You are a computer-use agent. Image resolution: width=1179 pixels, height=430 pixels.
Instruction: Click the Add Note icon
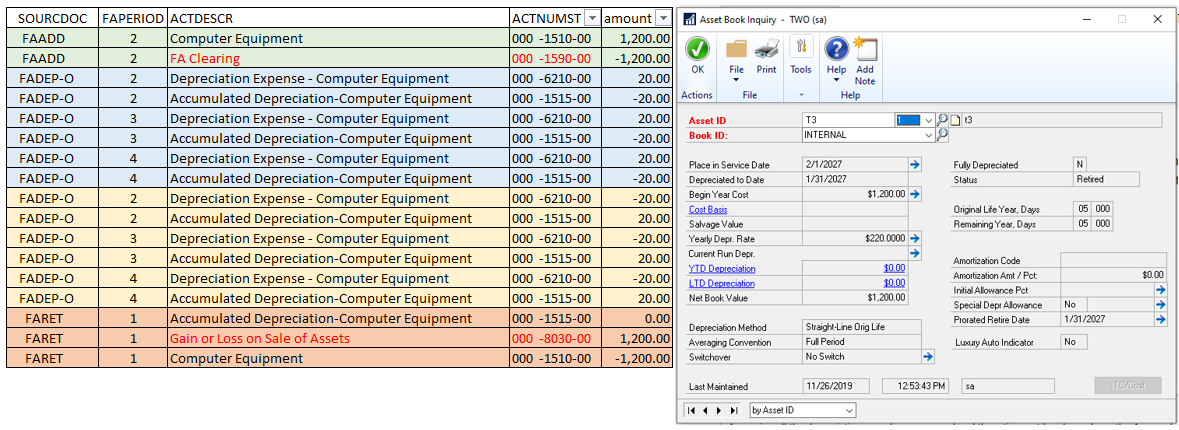coord(865,49)
